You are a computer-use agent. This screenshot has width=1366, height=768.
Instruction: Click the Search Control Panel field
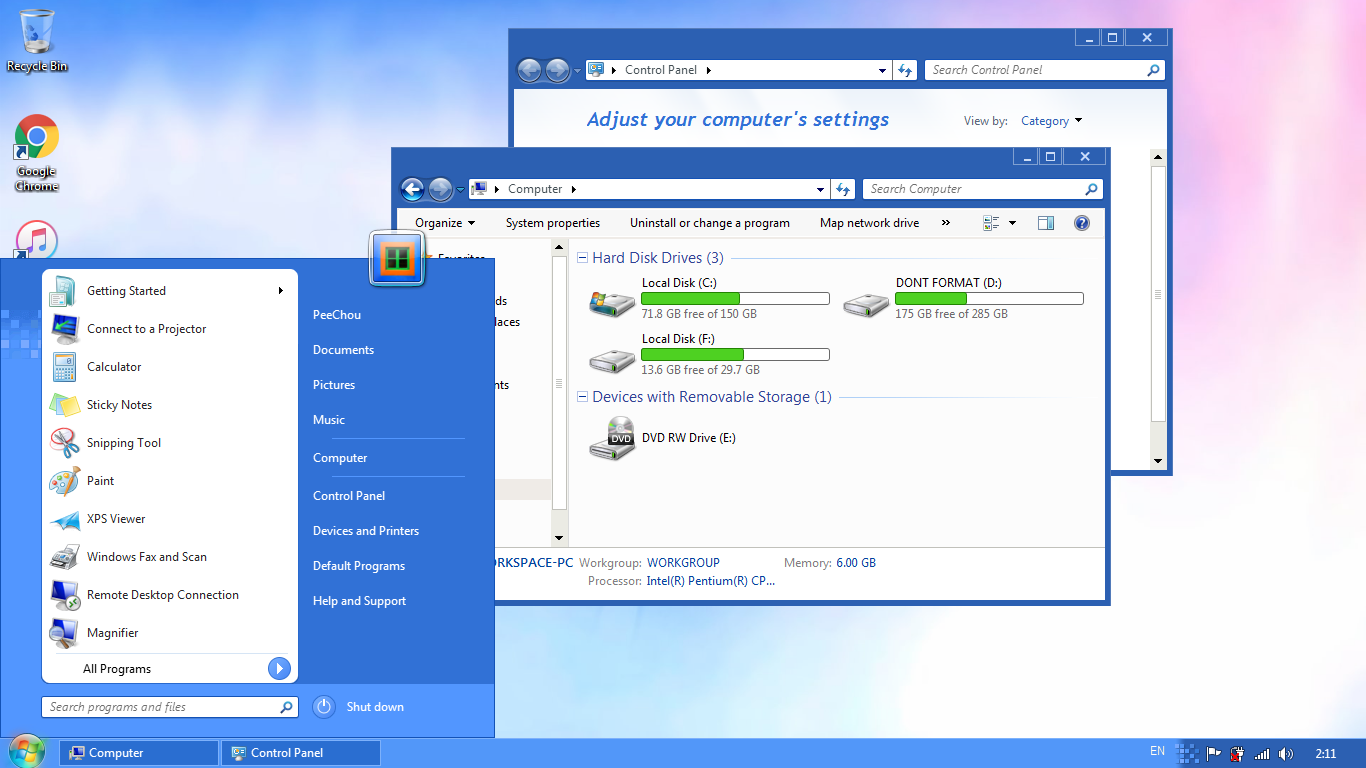tap(1046, 70)
